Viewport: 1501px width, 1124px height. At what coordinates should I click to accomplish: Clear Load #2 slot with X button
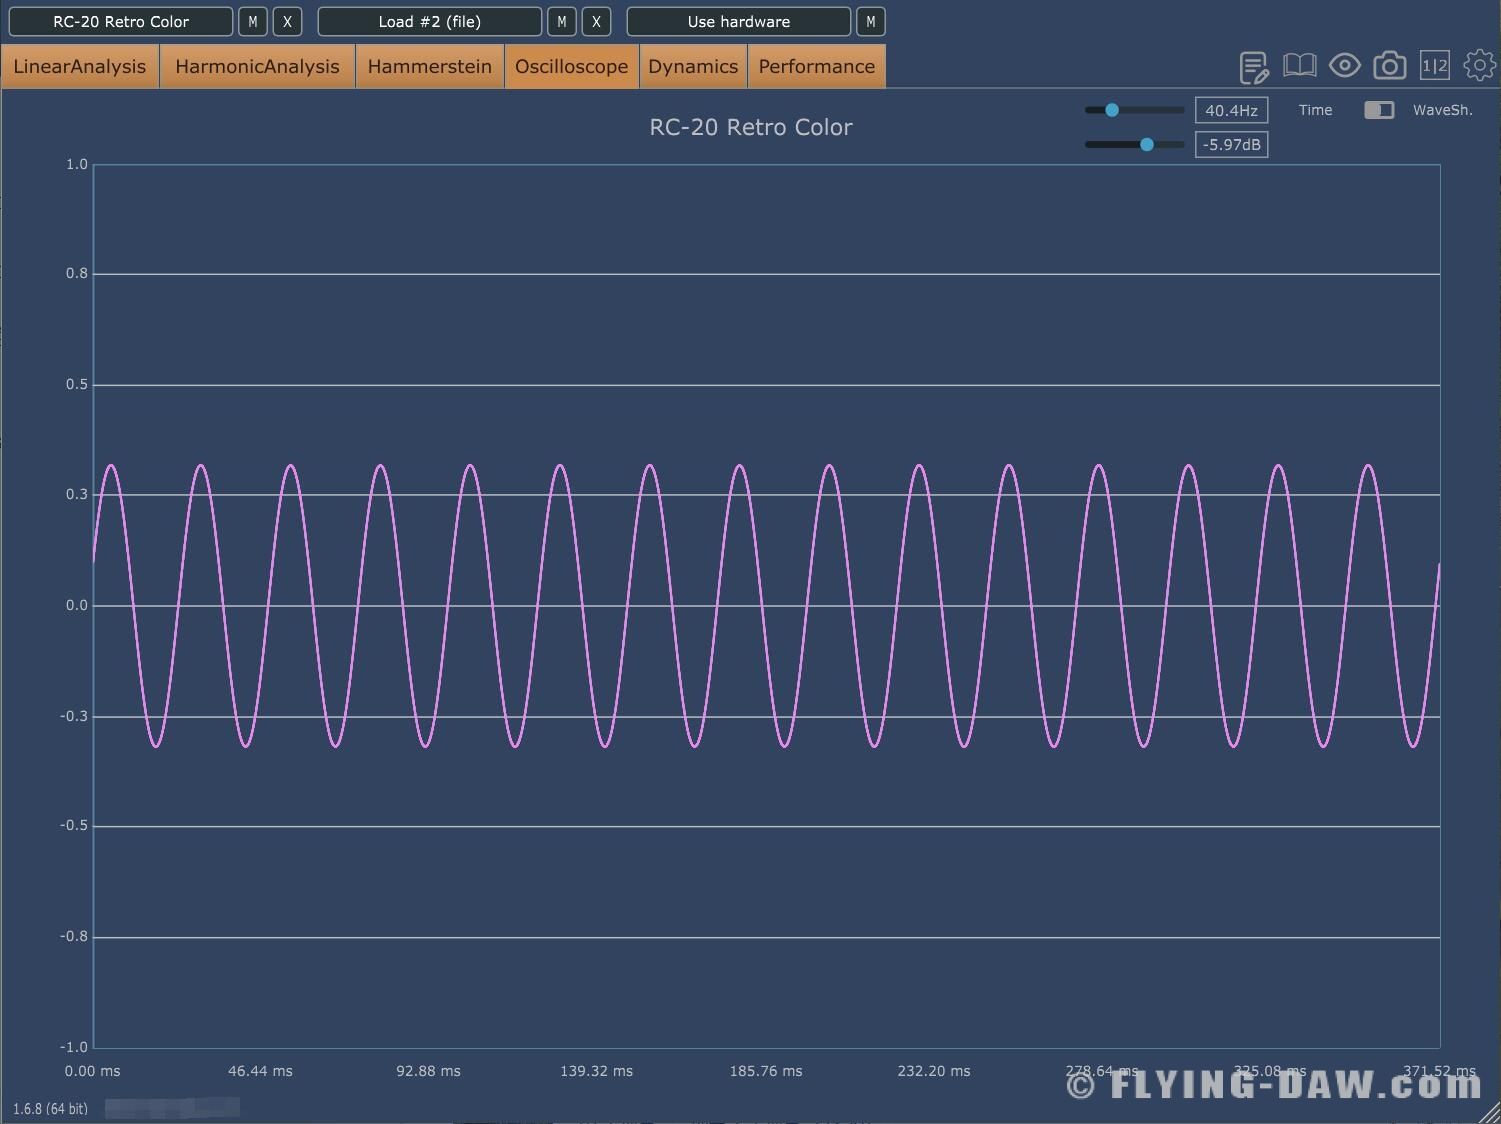pos(596,21)
